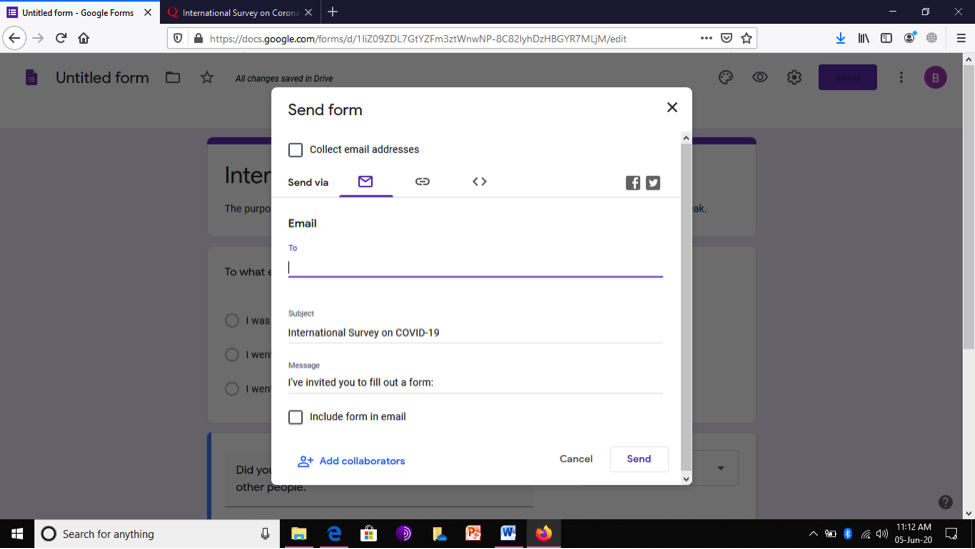
Task: Open the question type dropdown arrow
Action: pyautogui.click(x=721, y=468)
